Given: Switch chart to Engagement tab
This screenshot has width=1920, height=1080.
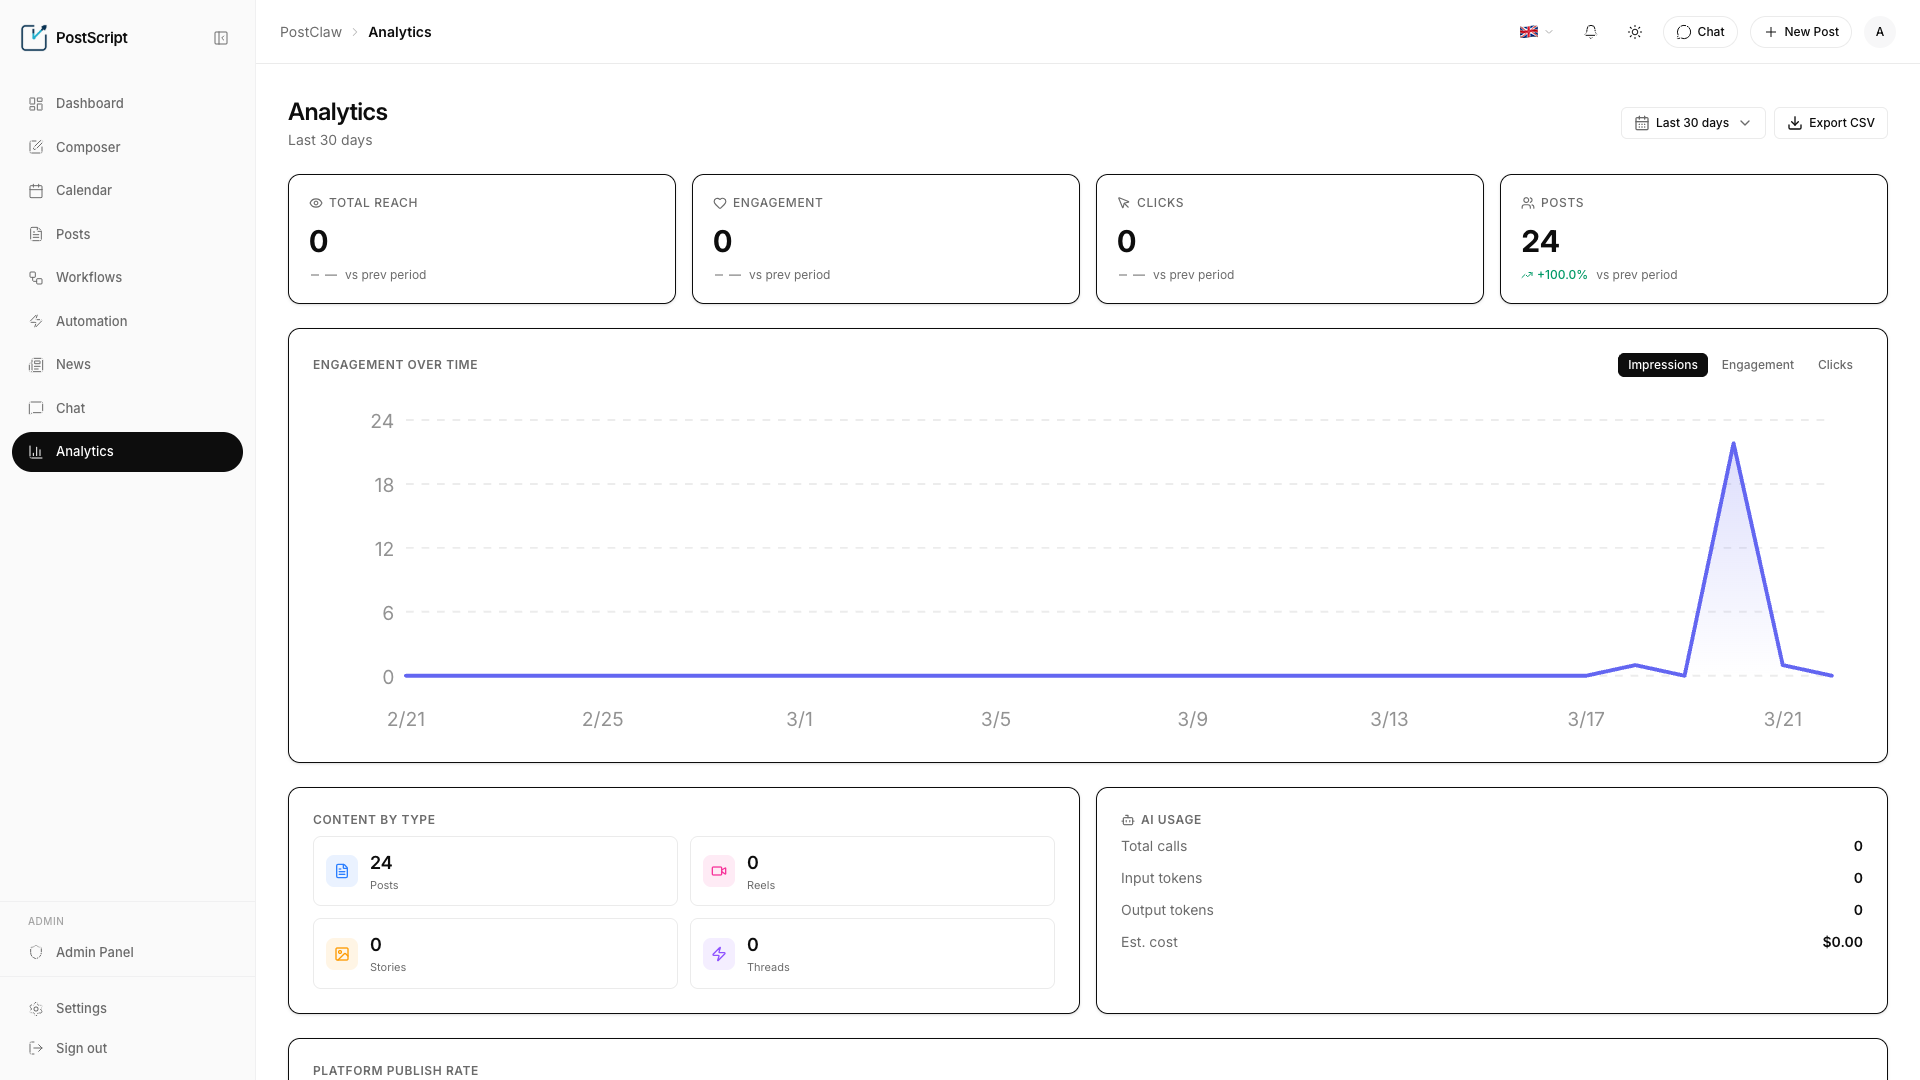Looking at the screenshot, I should (1757, 365).
